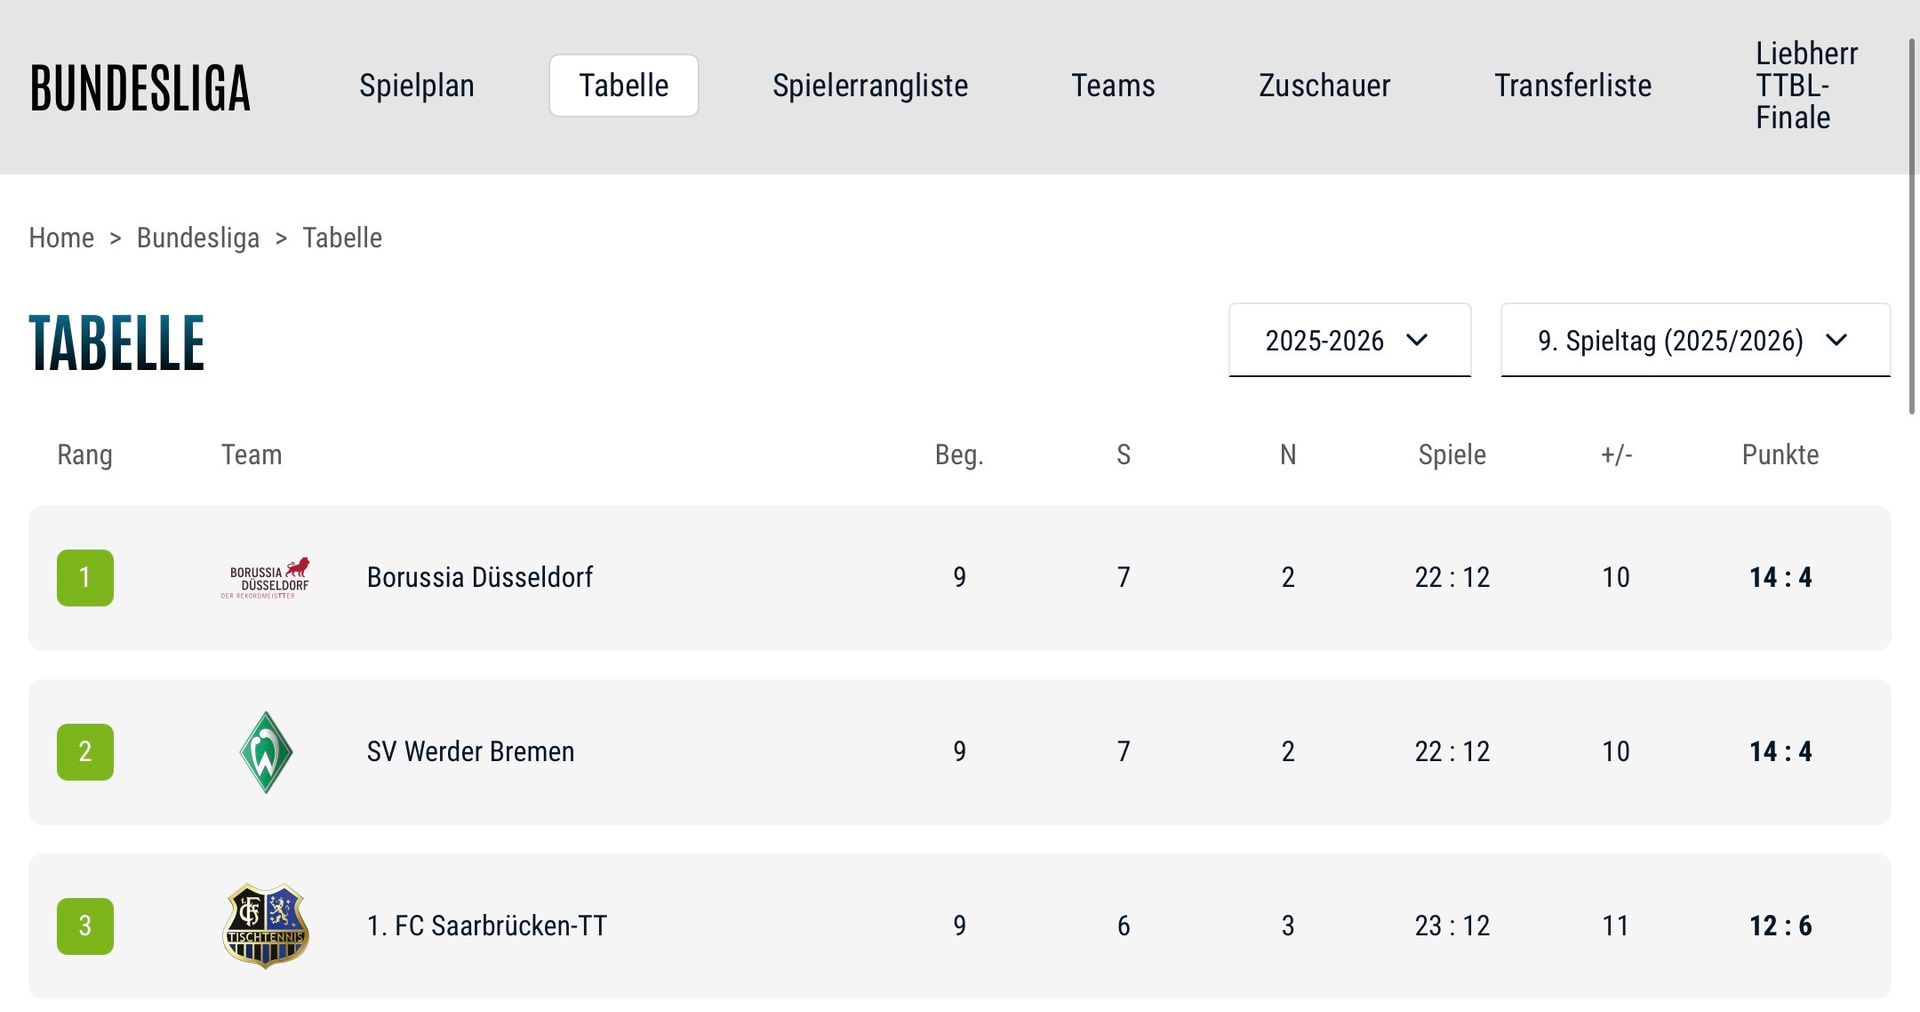Open the Liebherr TTBL-Finale link
Viewport: 1920px width, 1012px height.
click(1806, 86)
